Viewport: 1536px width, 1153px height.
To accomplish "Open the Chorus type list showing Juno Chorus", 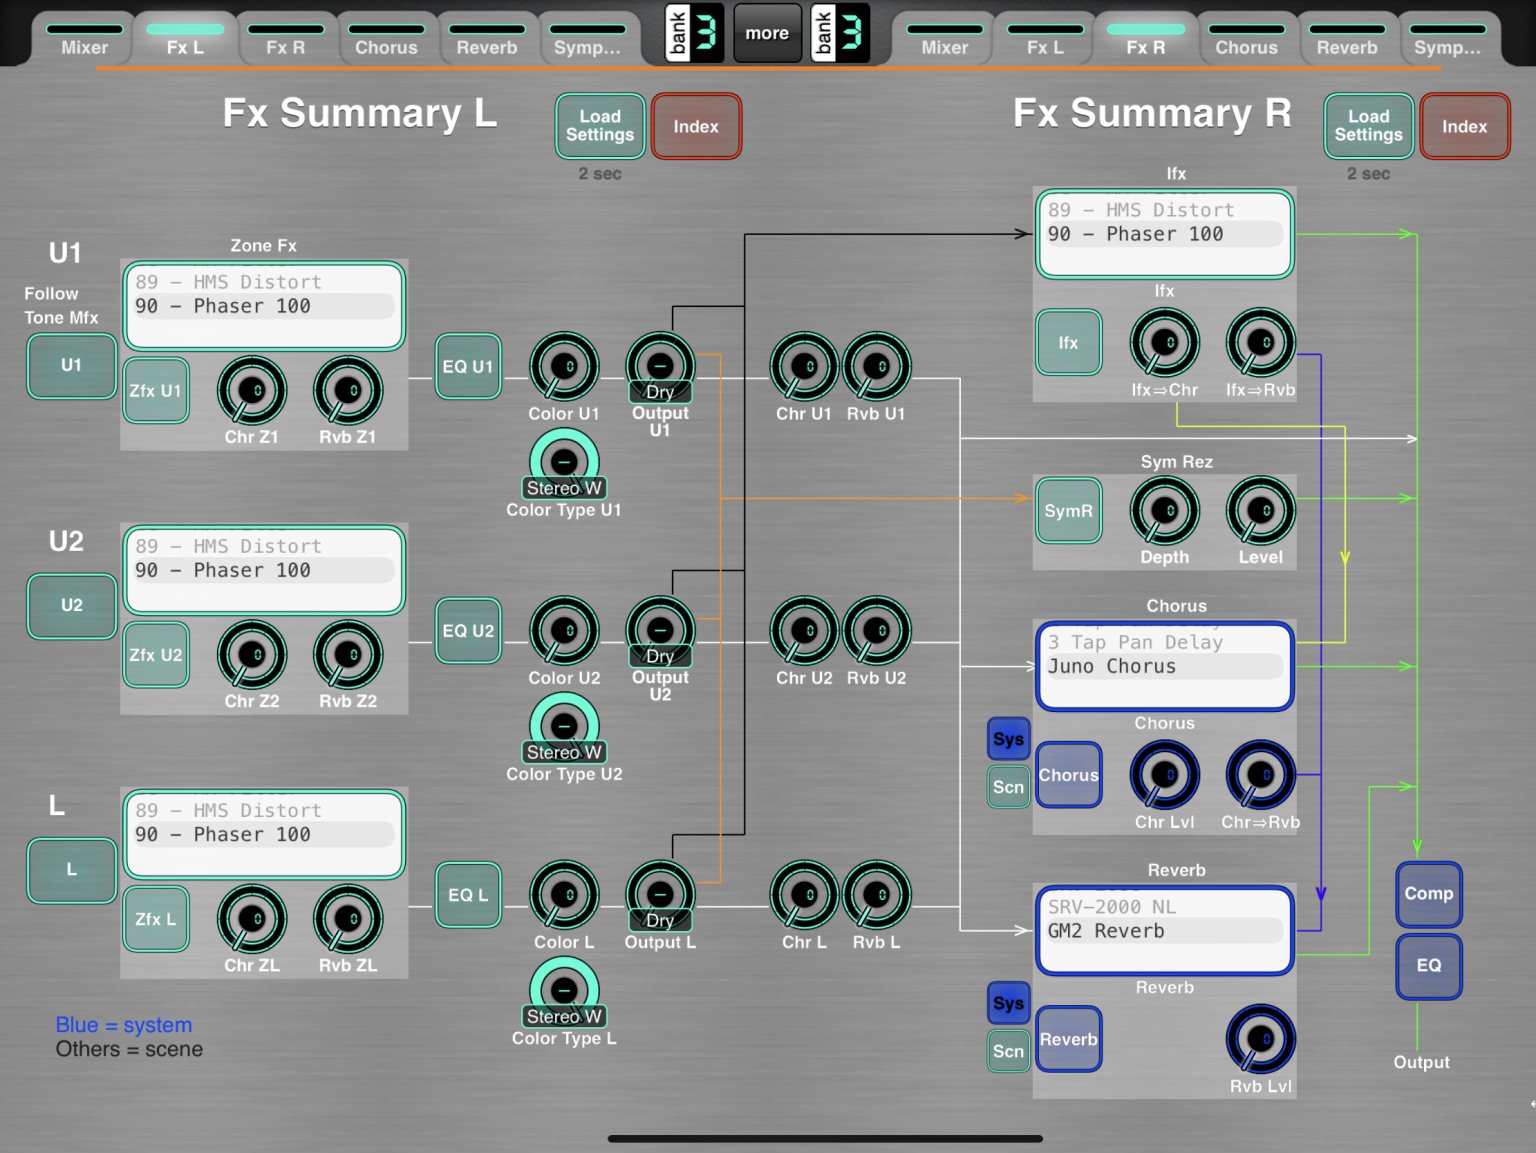I will [1164, 666].
